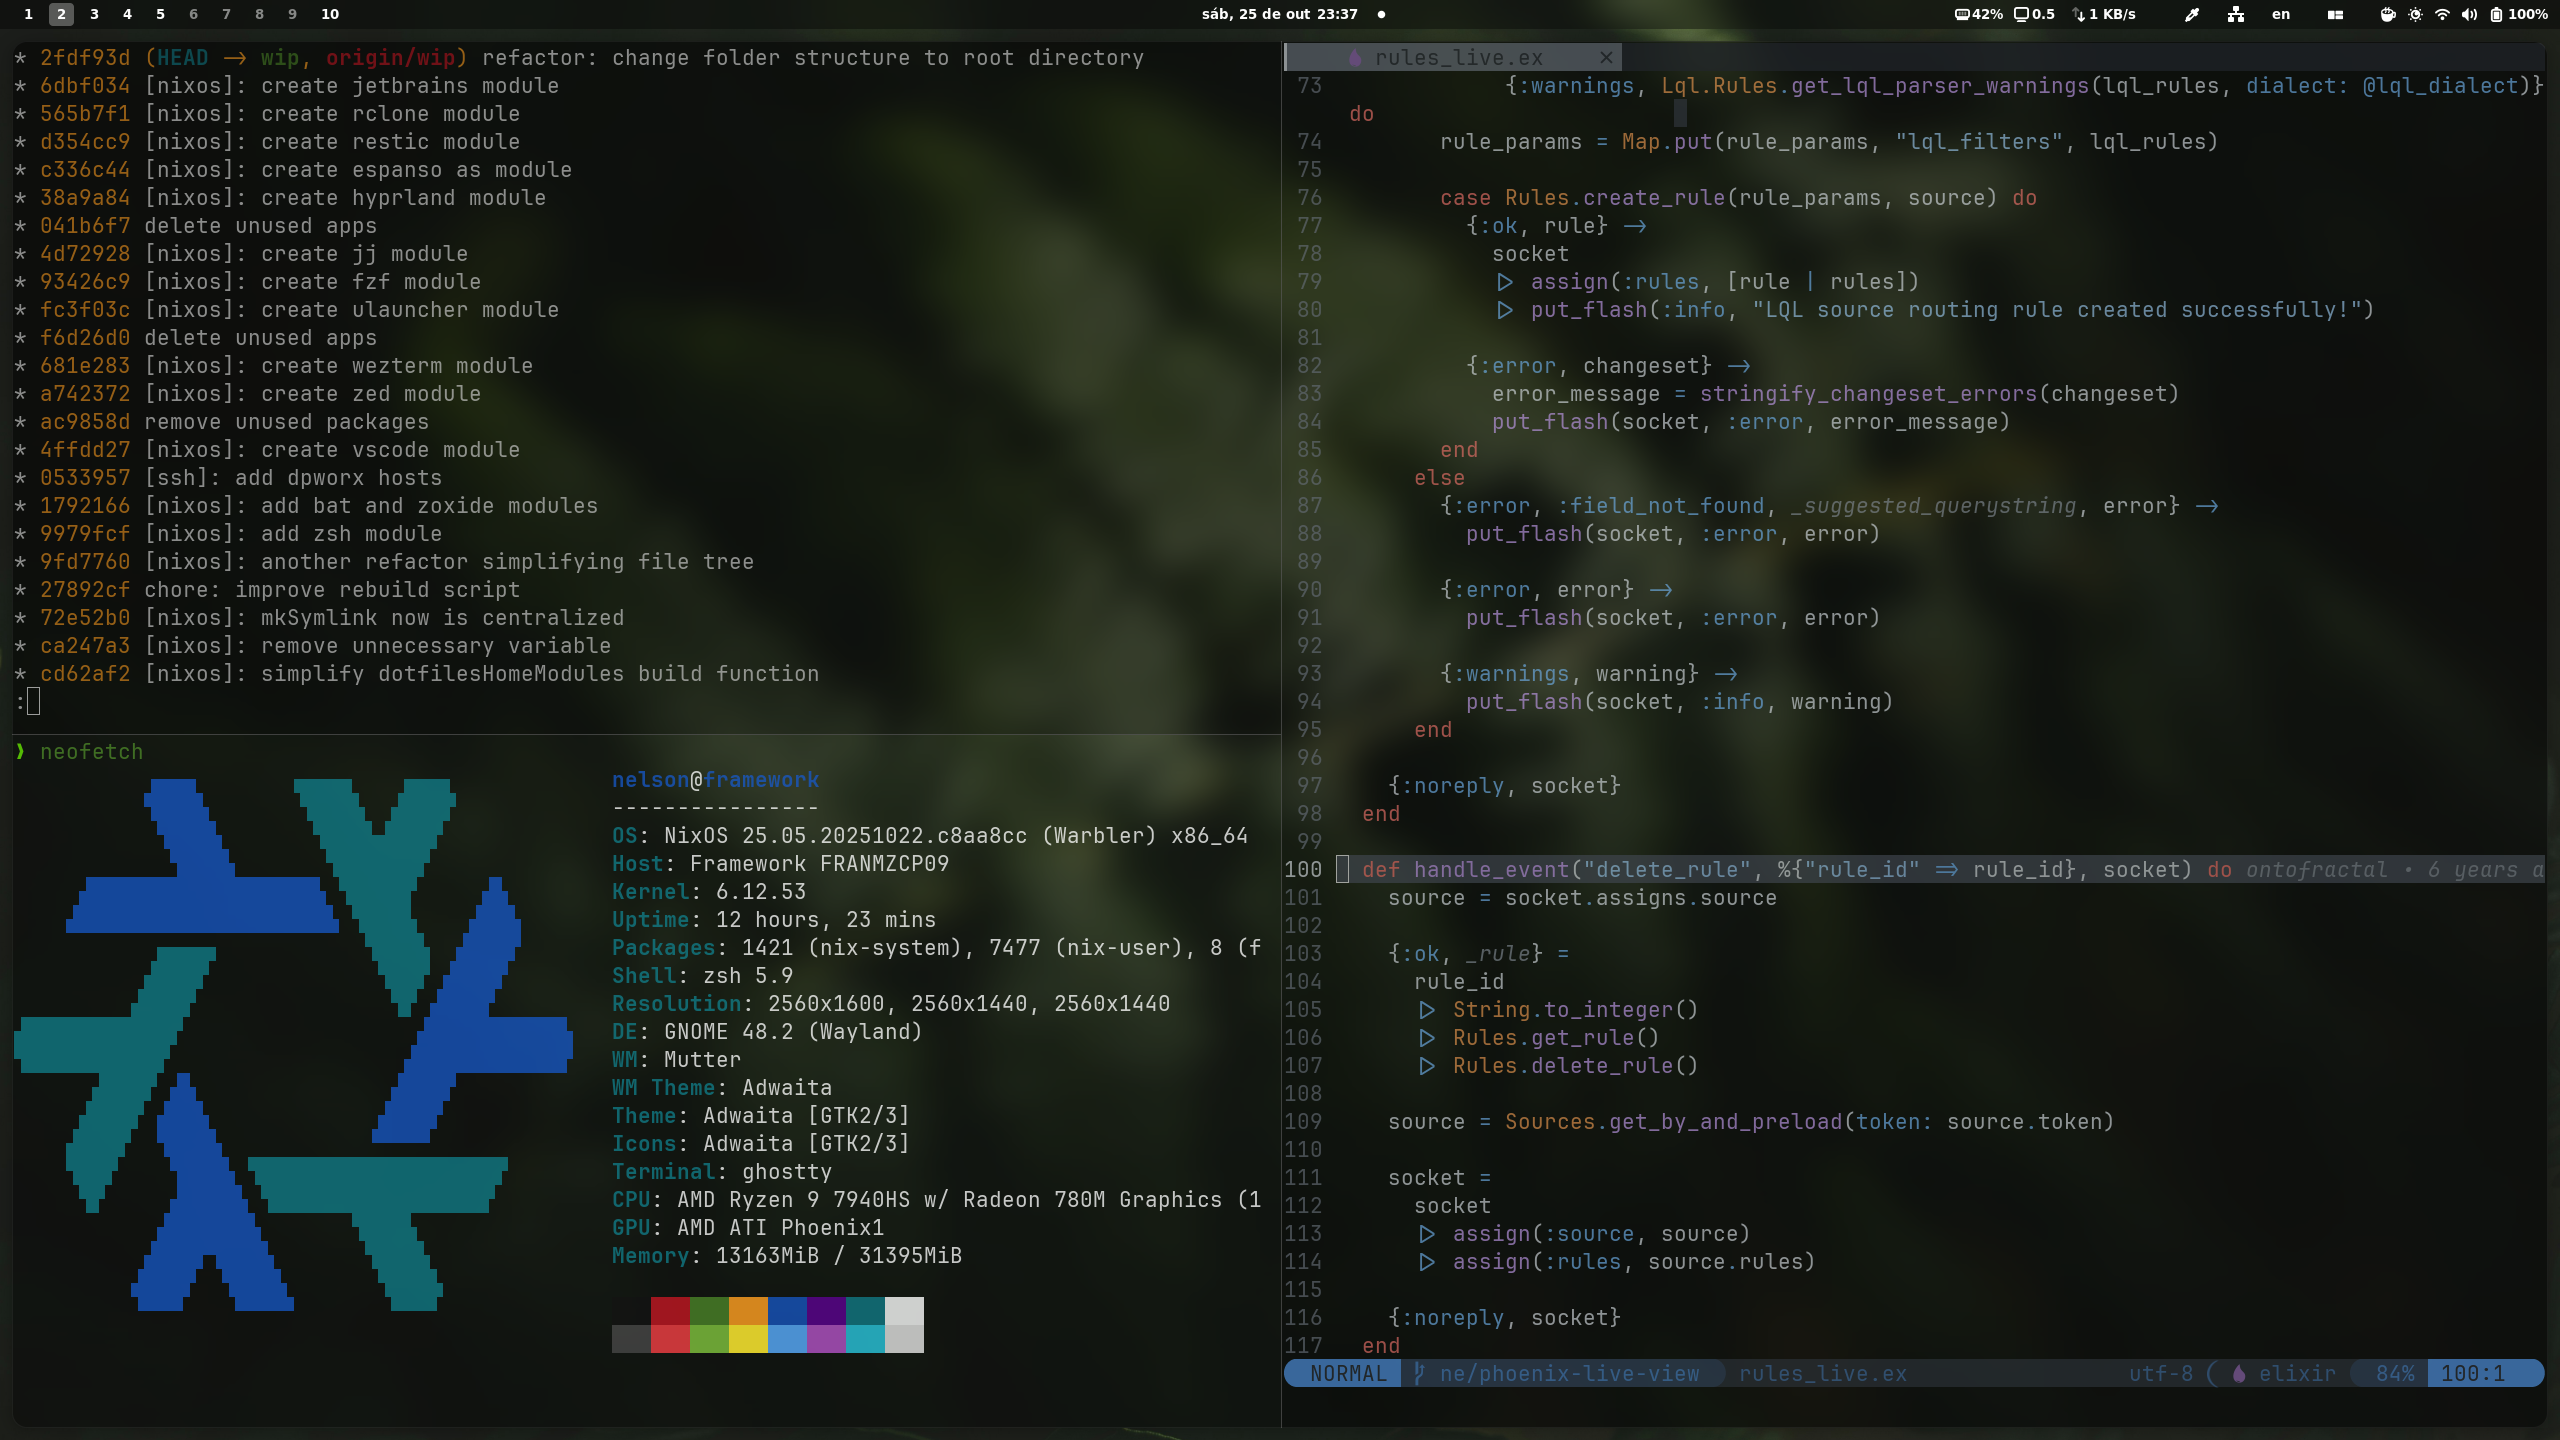Switch to workspace 10
This screenshot has height=1440, width=2560.
(330, 14)
